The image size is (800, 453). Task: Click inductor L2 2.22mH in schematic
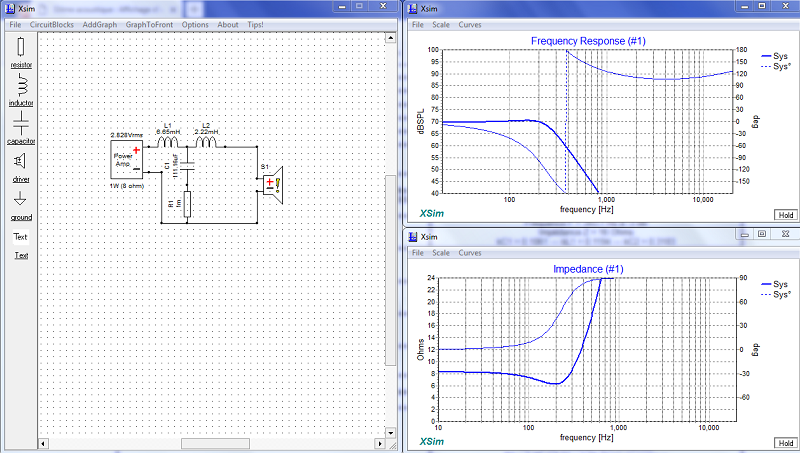click(206, 141)
